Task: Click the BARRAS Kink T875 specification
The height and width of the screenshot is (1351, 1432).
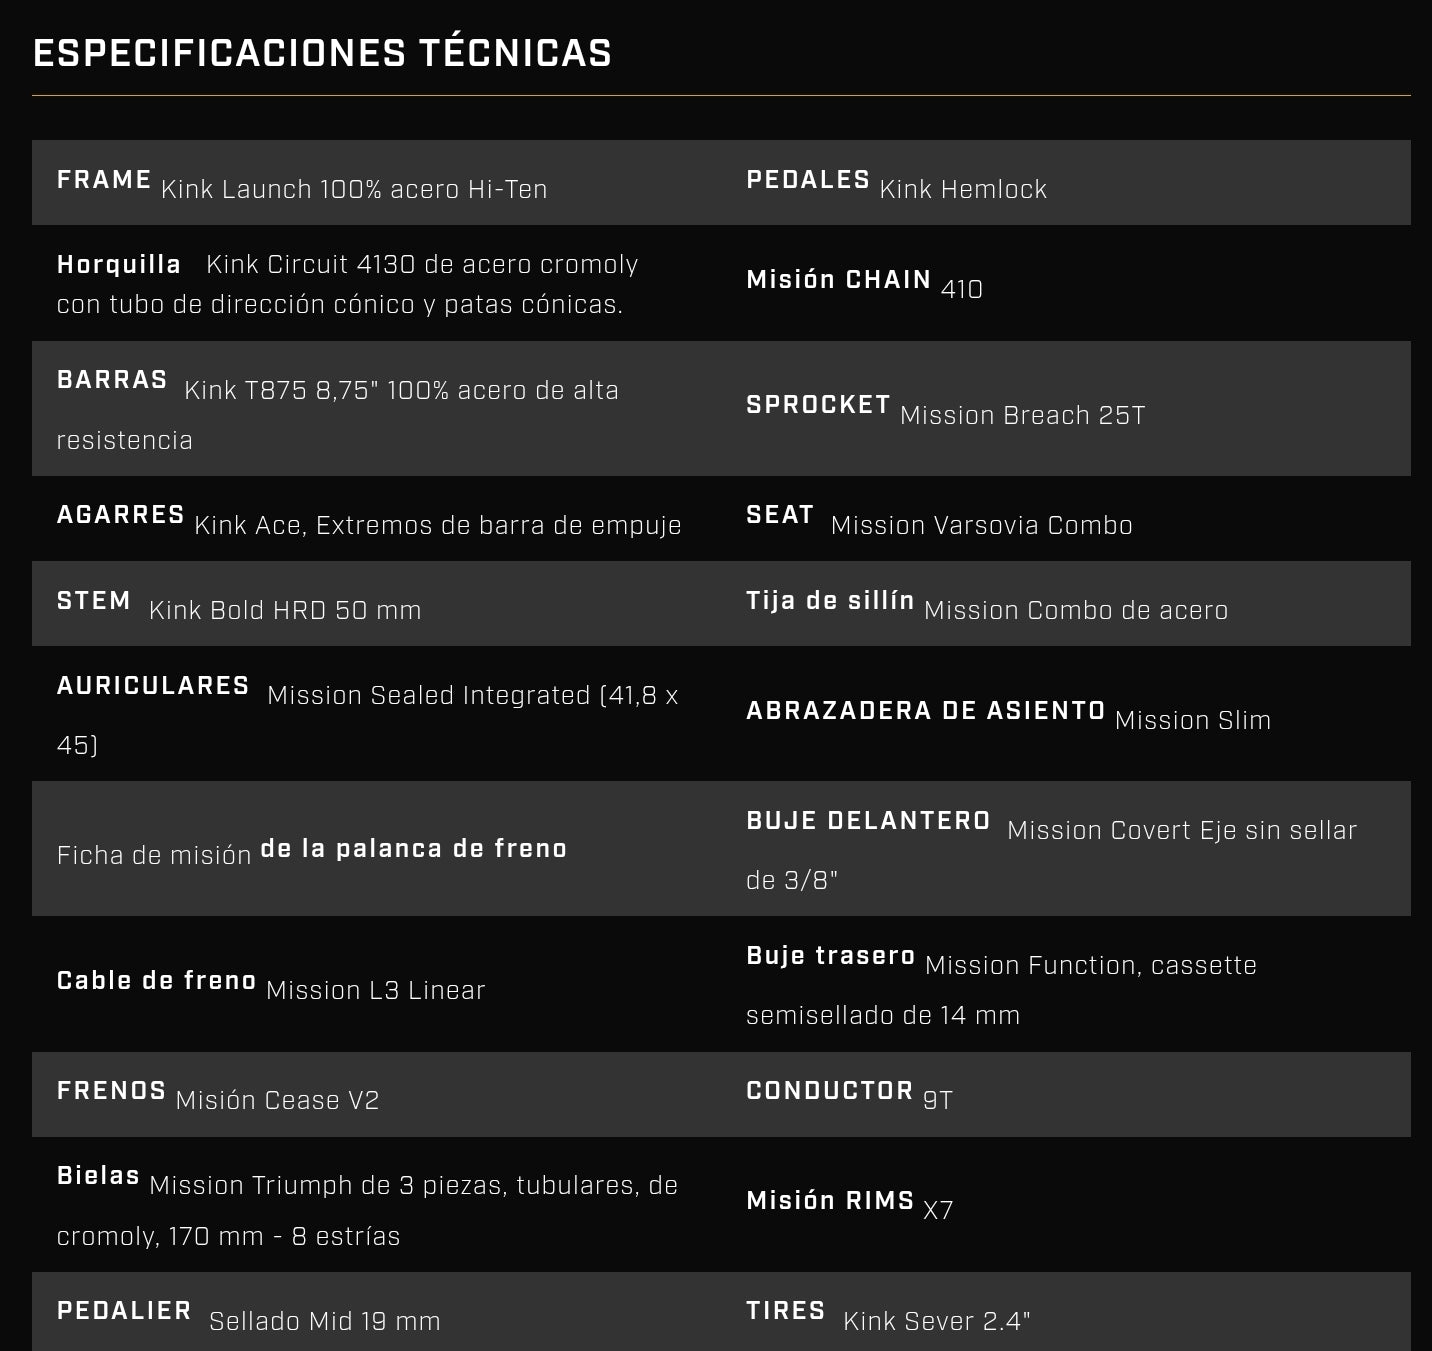Action: pos(338,409)
